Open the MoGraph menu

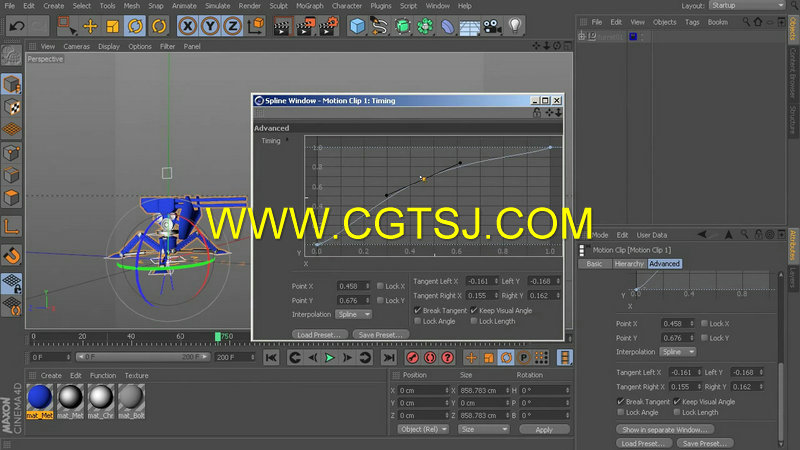coord(310,6)
